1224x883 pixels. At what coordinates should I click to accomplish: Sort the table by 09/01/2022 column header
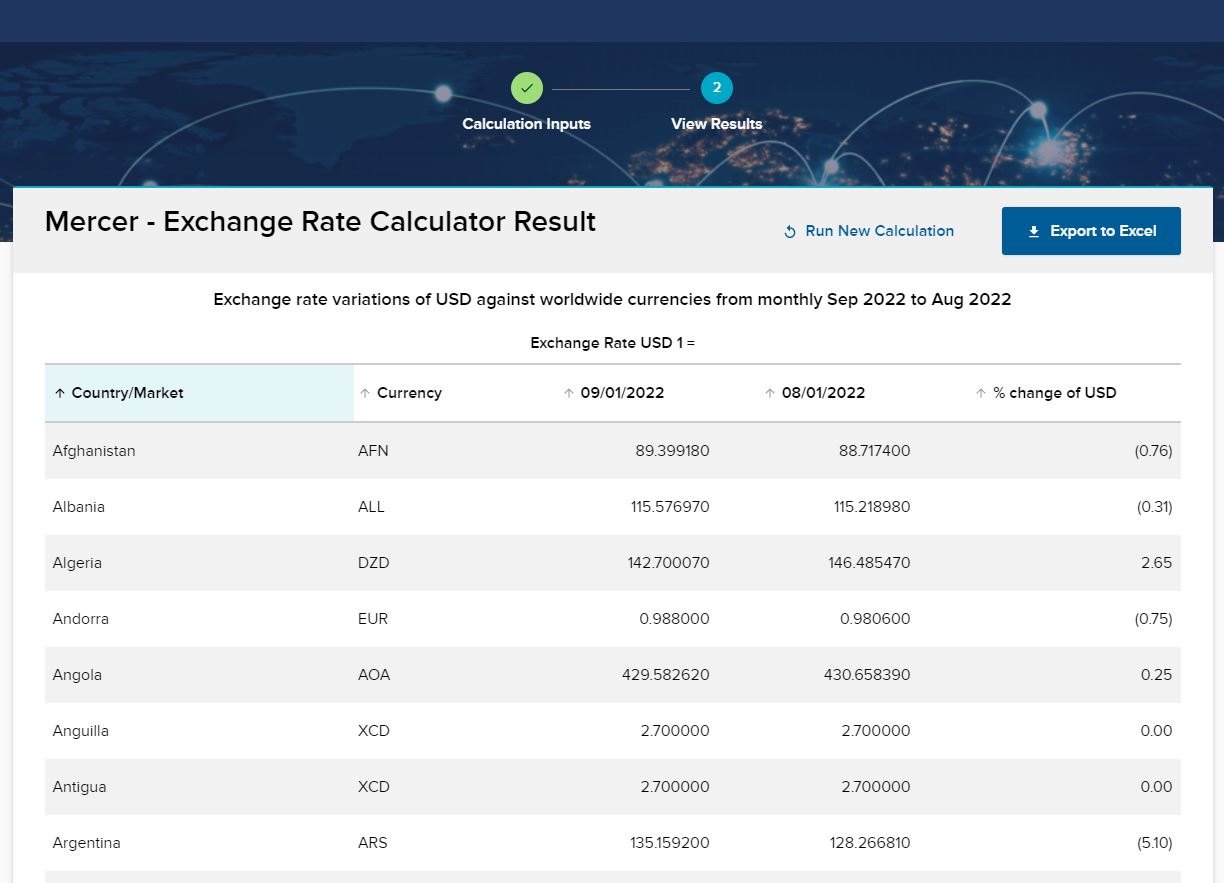(622, 393)
